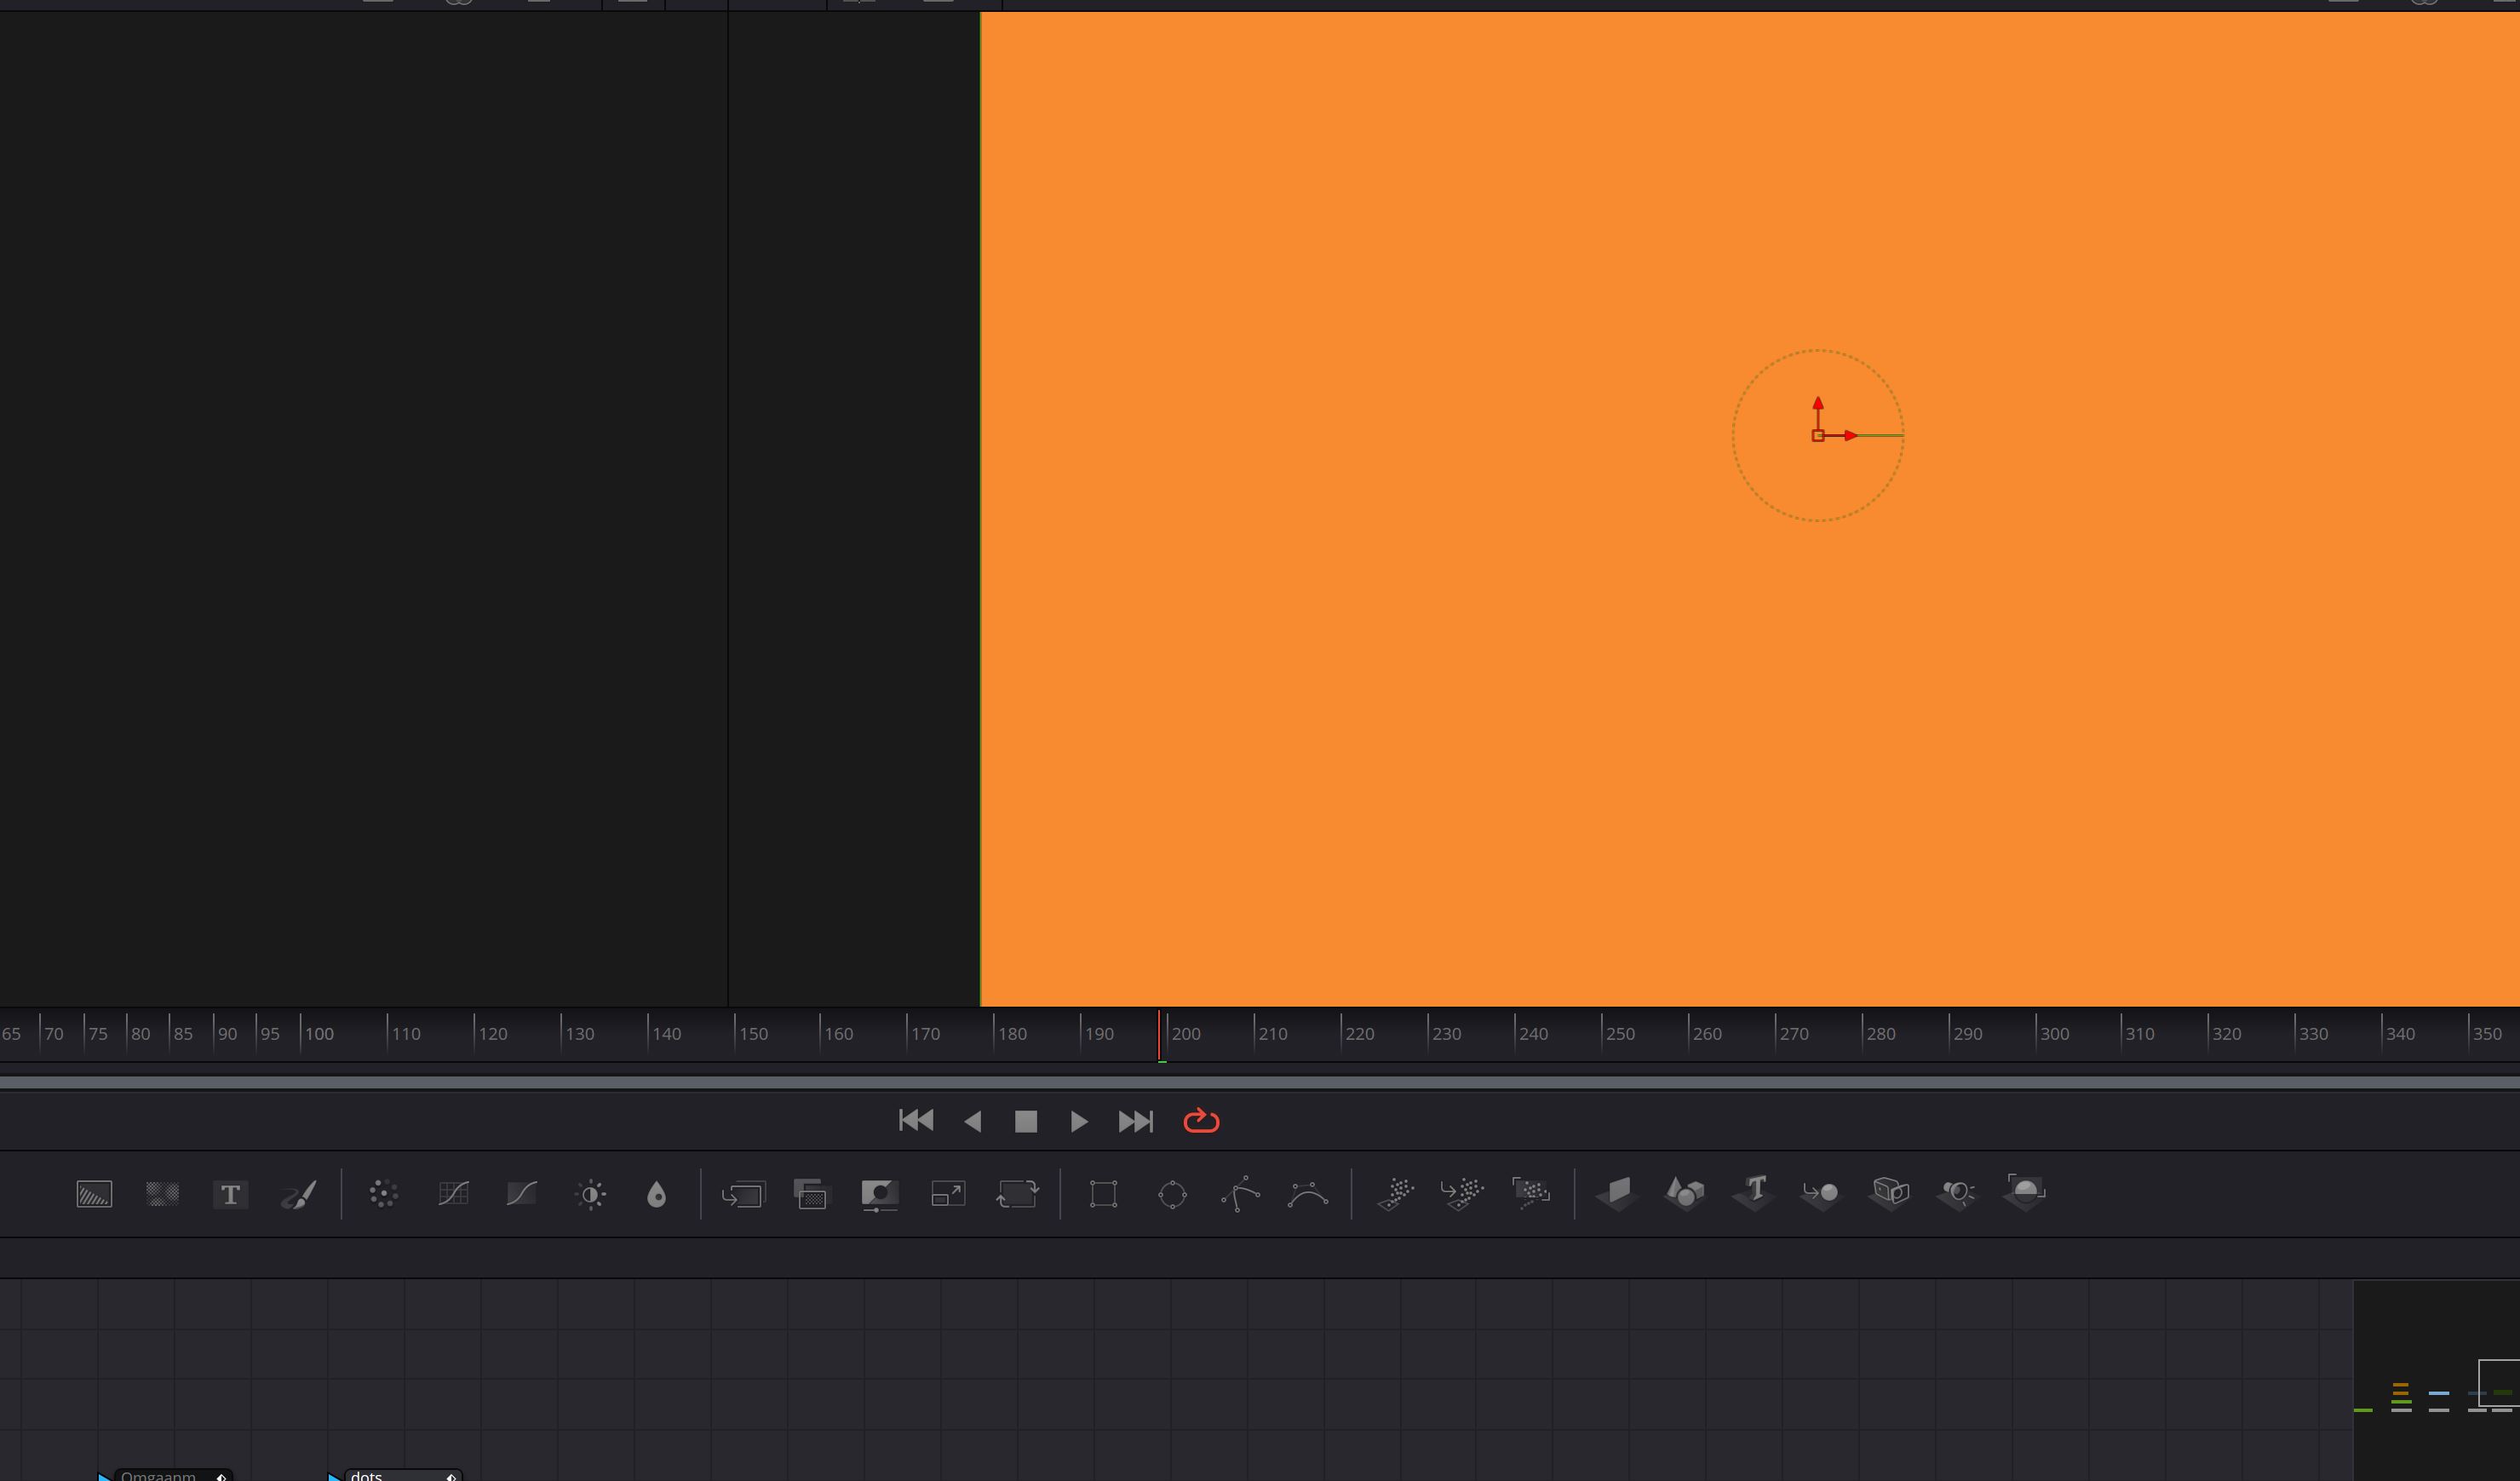Add a Channel Booleans node

click(x=811, y=1194)
